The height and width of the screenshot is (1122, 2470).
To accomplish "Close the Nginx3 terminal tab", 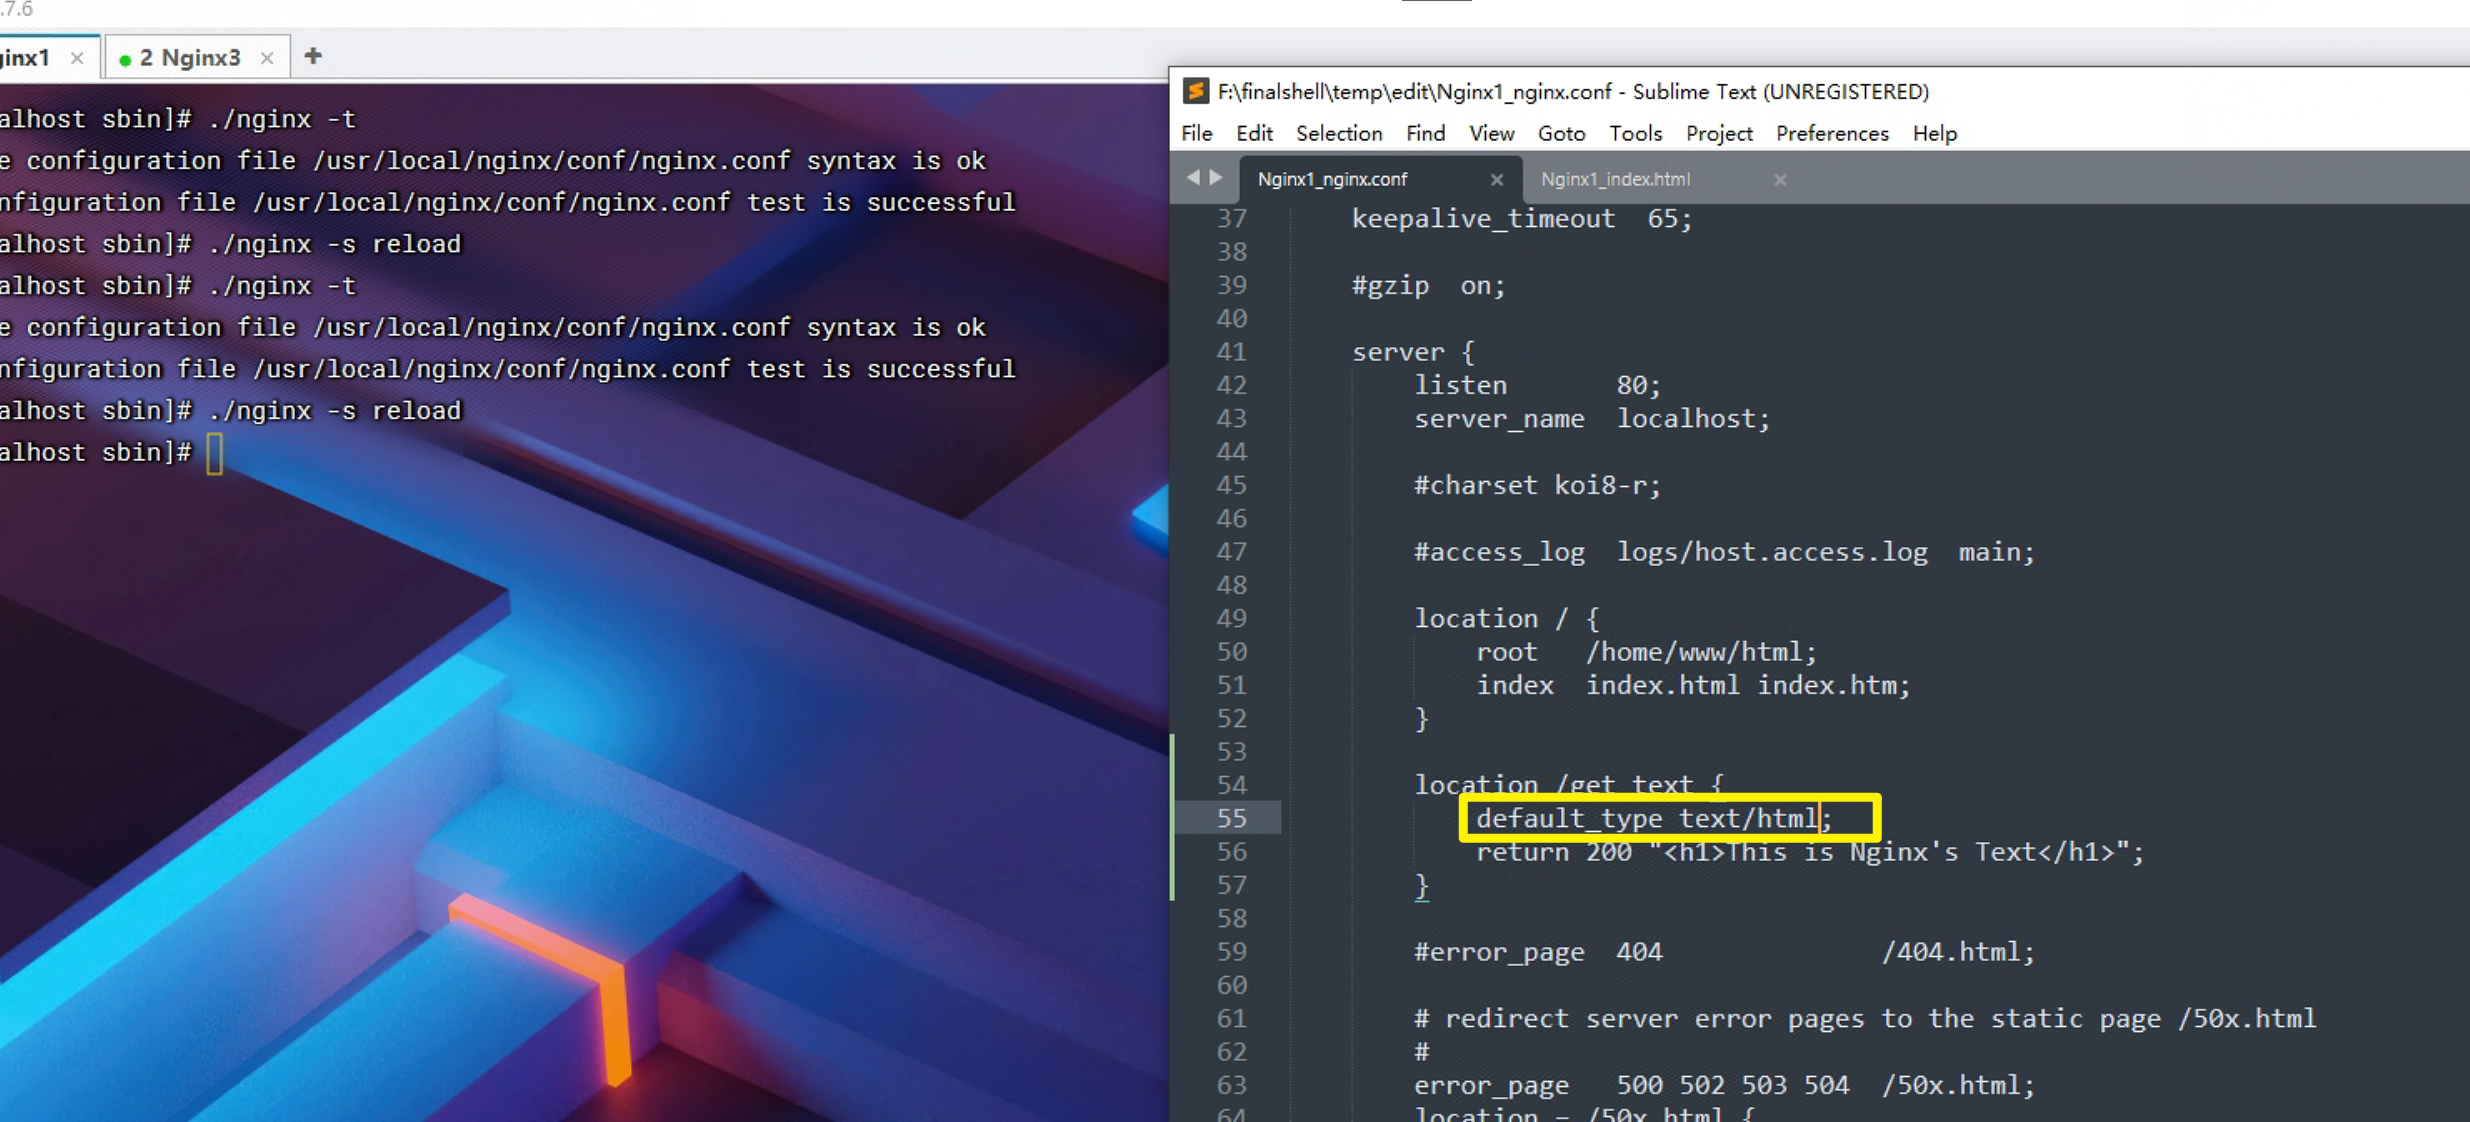I will (x=267, y=58).
